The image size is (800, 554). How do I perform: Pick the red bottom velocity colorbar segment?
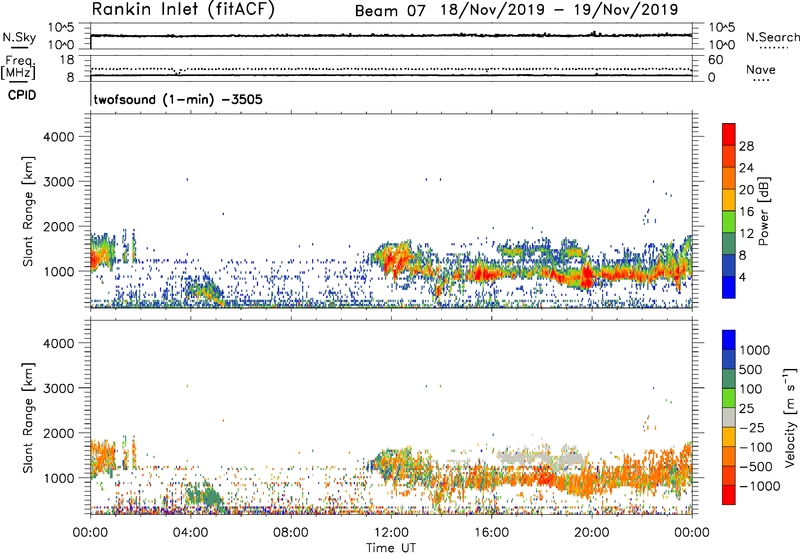click(729, 495)
